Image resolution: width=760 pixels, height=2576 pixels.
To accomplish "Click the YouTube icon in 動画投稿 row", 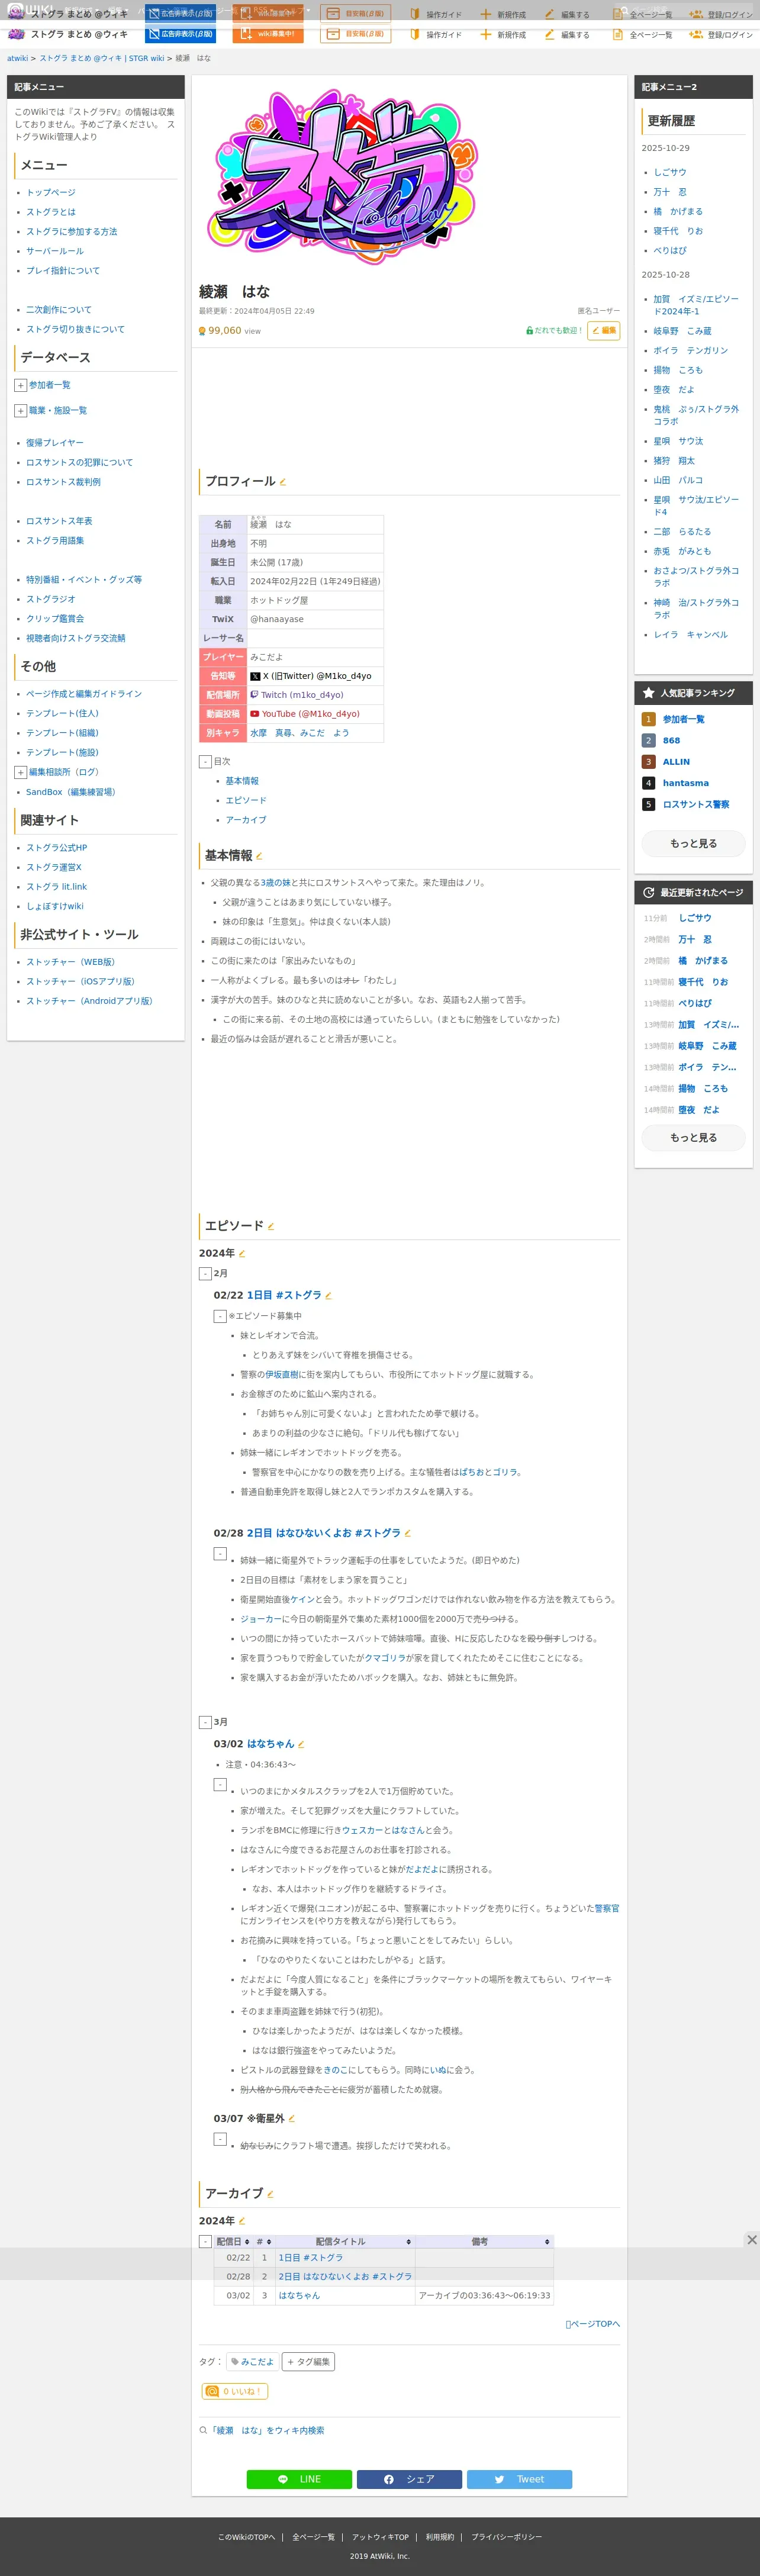I will click(255, 714).
